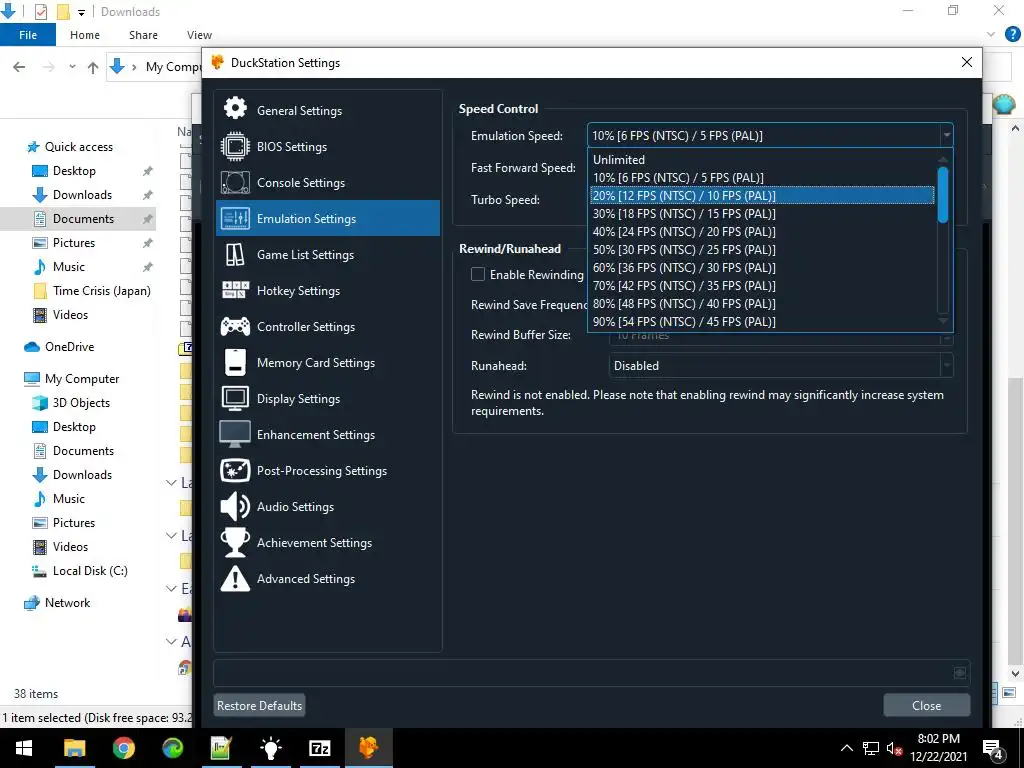Choose 50% [30 FPS (NTSC)] speed option

[763, 249]
